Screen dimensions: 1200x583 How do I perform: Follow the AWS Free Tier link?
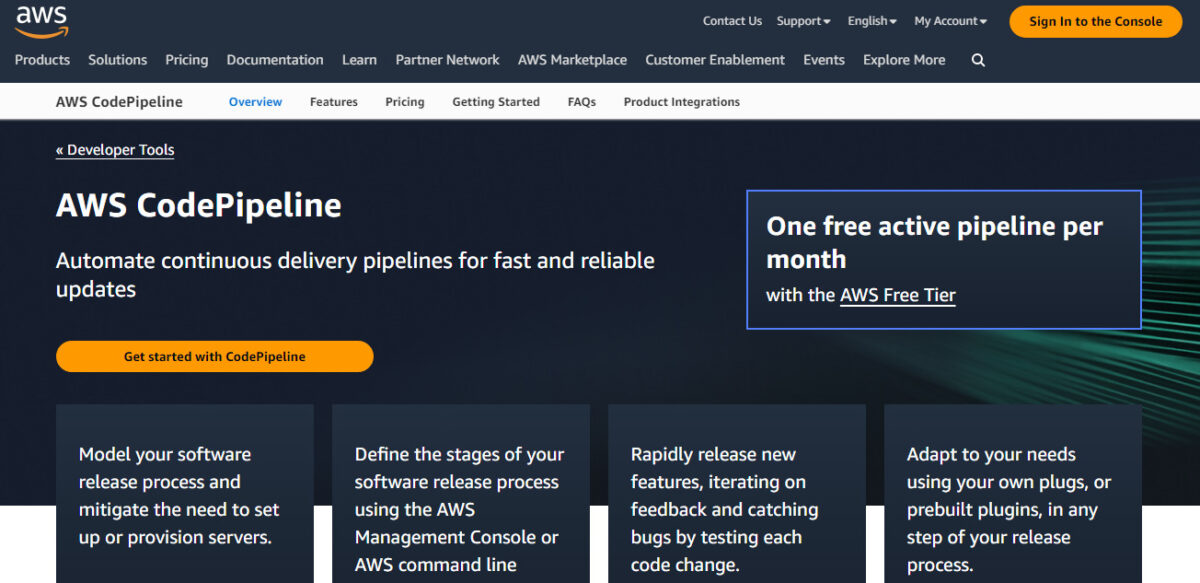pos(897,295)
